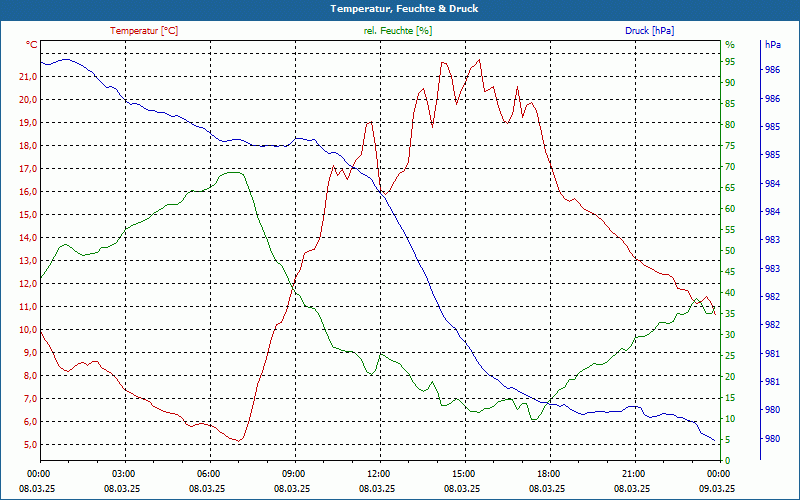
Task: Click '5,0' on the temperature axis
Action: click(x=31, y=444)
